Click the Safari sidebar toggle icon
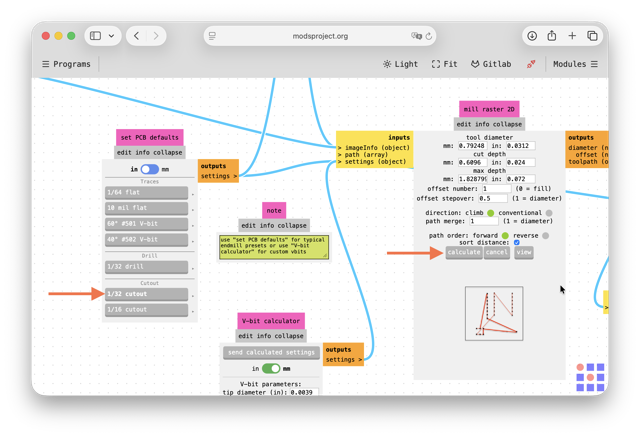640x437 pixels. click(96, 36)
